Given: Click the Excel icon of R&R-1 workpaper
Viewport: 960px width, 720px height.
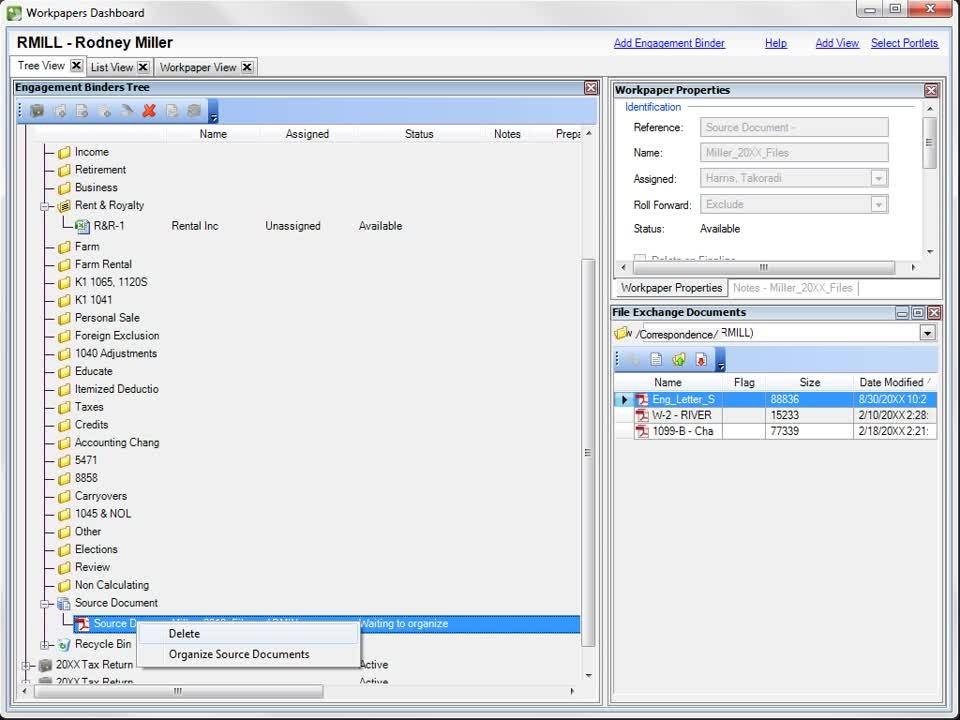Looking at the screenshot, I should pos(83,226).
